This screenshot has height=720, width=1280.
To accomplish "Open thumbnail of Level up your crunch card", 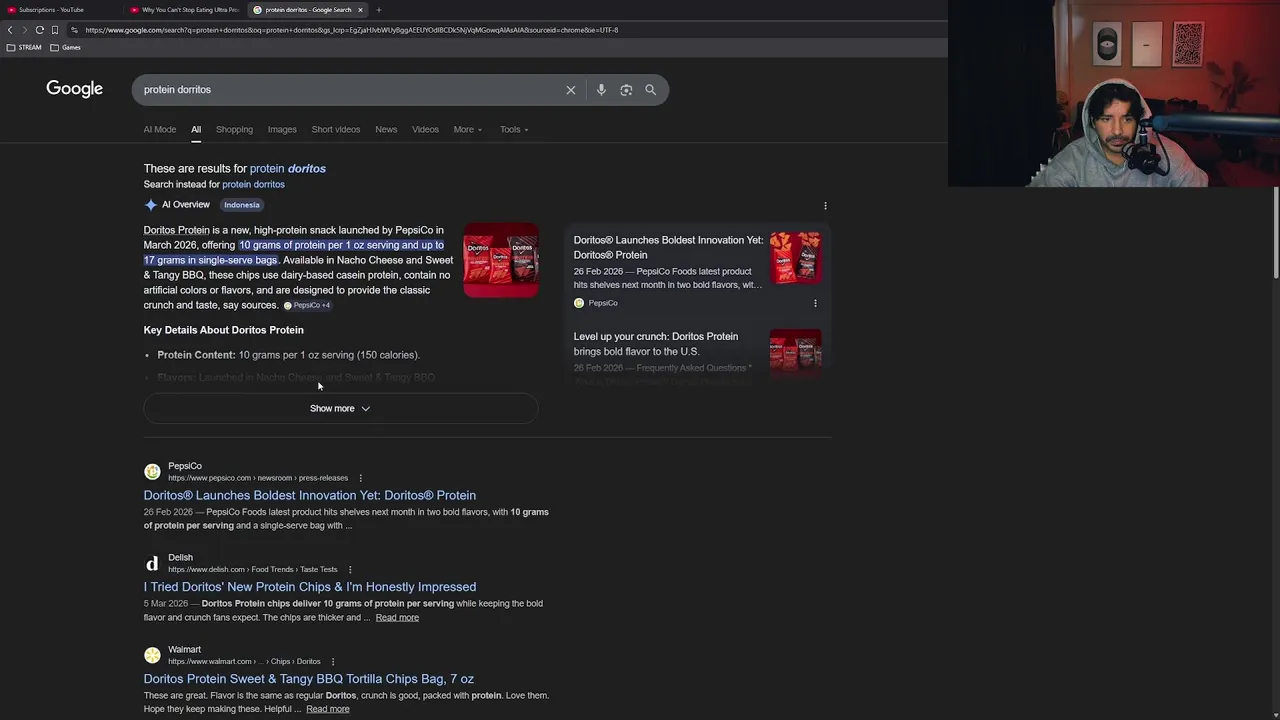I will [x=796, y=352].
